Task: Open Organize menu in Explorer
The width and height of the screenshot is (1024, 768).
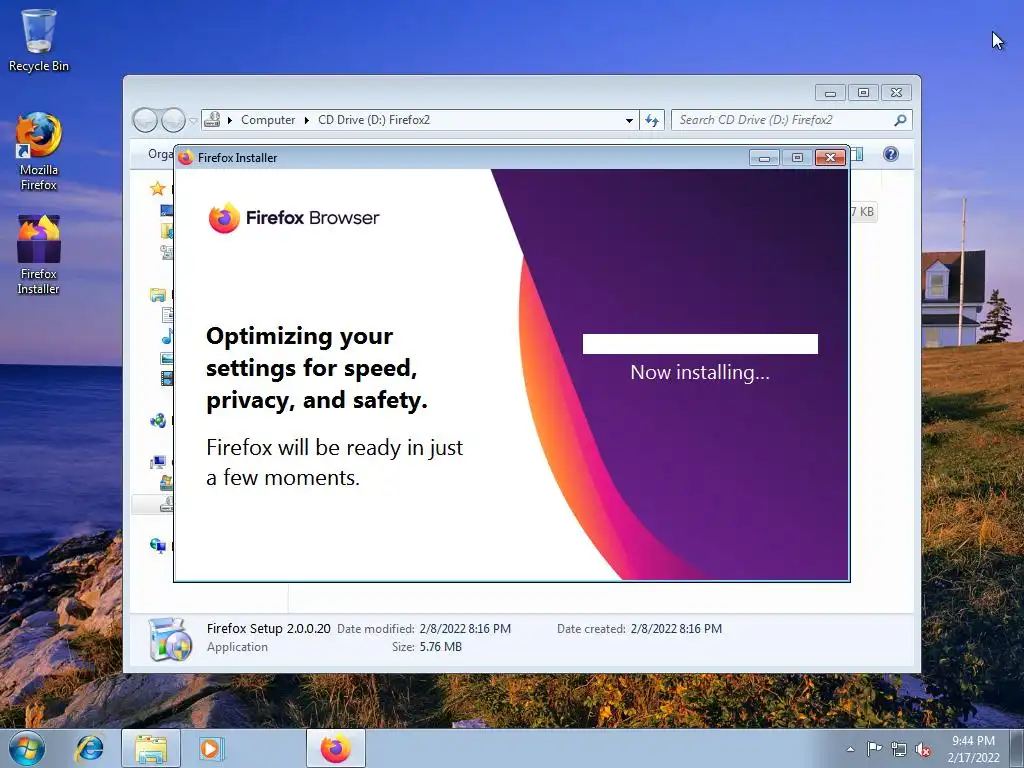Action: [161, 154]
